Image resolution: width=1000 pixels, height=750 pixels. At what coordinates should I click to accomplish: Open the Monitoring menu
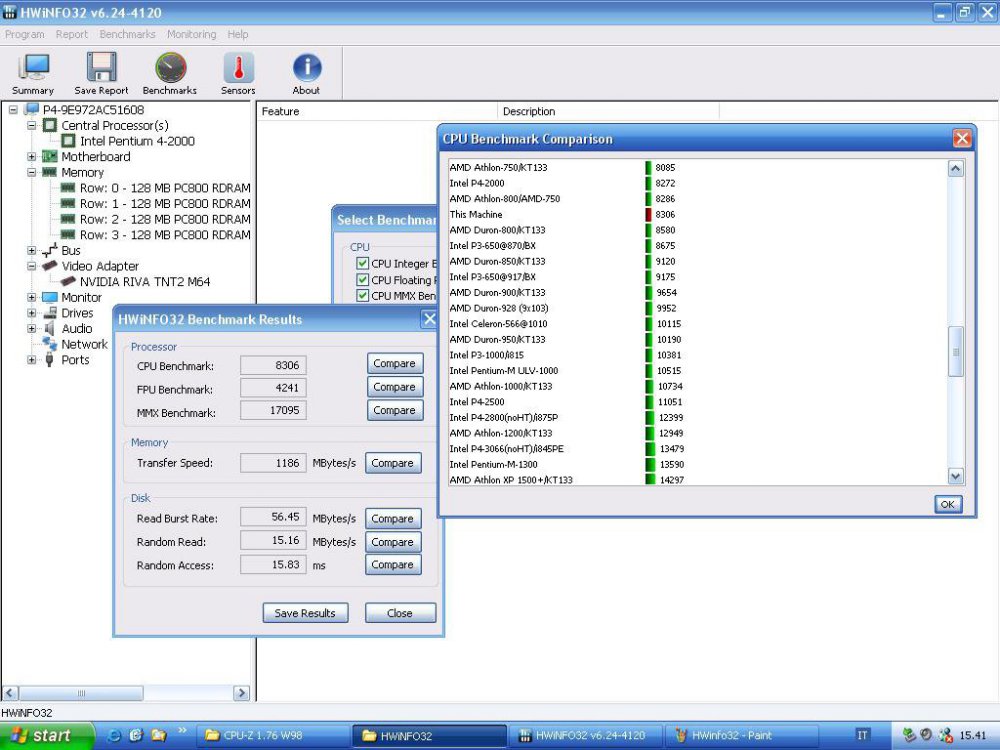pyautogui.click(x=191, y=34)
